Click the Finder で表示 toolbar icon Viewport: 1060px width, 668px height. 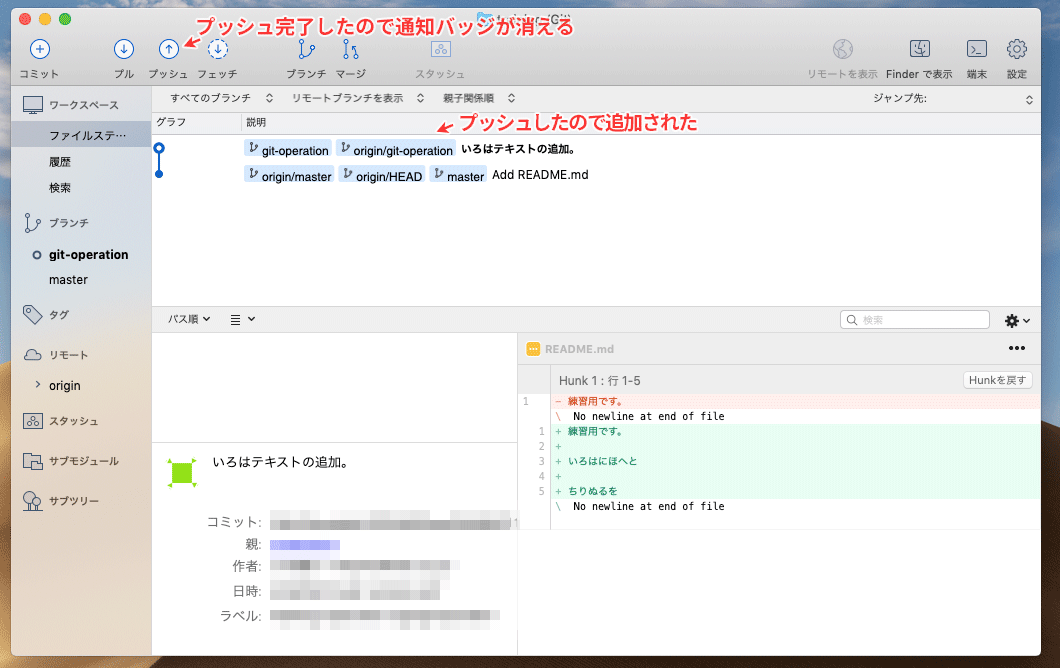coord(919,49)
